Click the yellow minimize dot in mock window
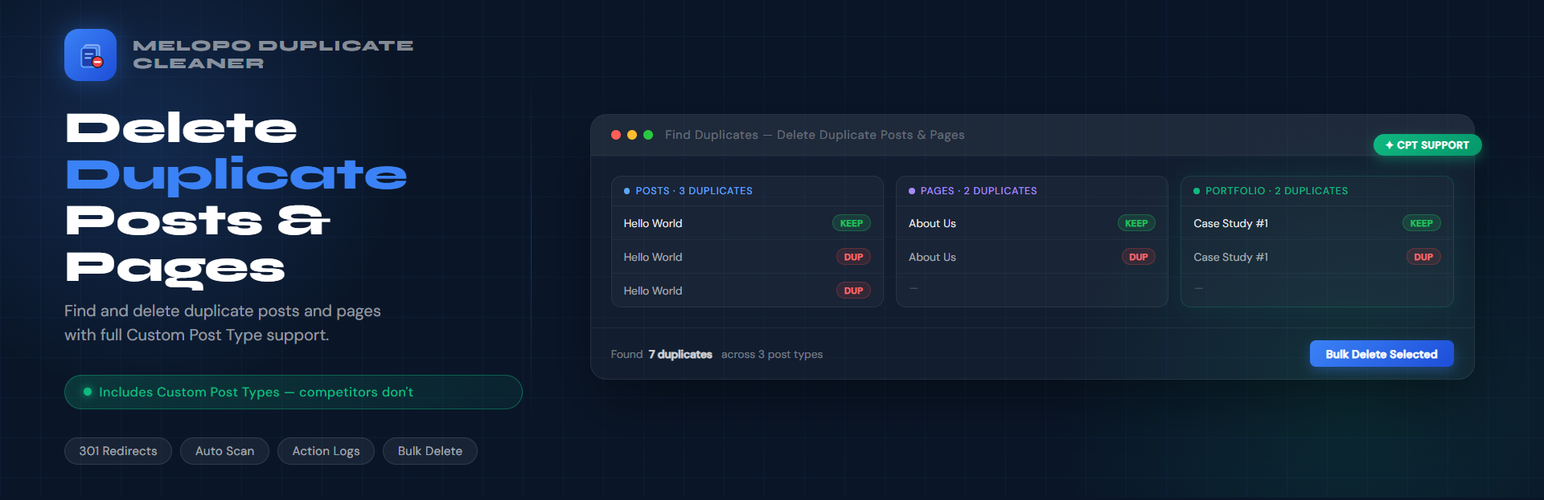The image size is (1544, 500). (632, 135)
